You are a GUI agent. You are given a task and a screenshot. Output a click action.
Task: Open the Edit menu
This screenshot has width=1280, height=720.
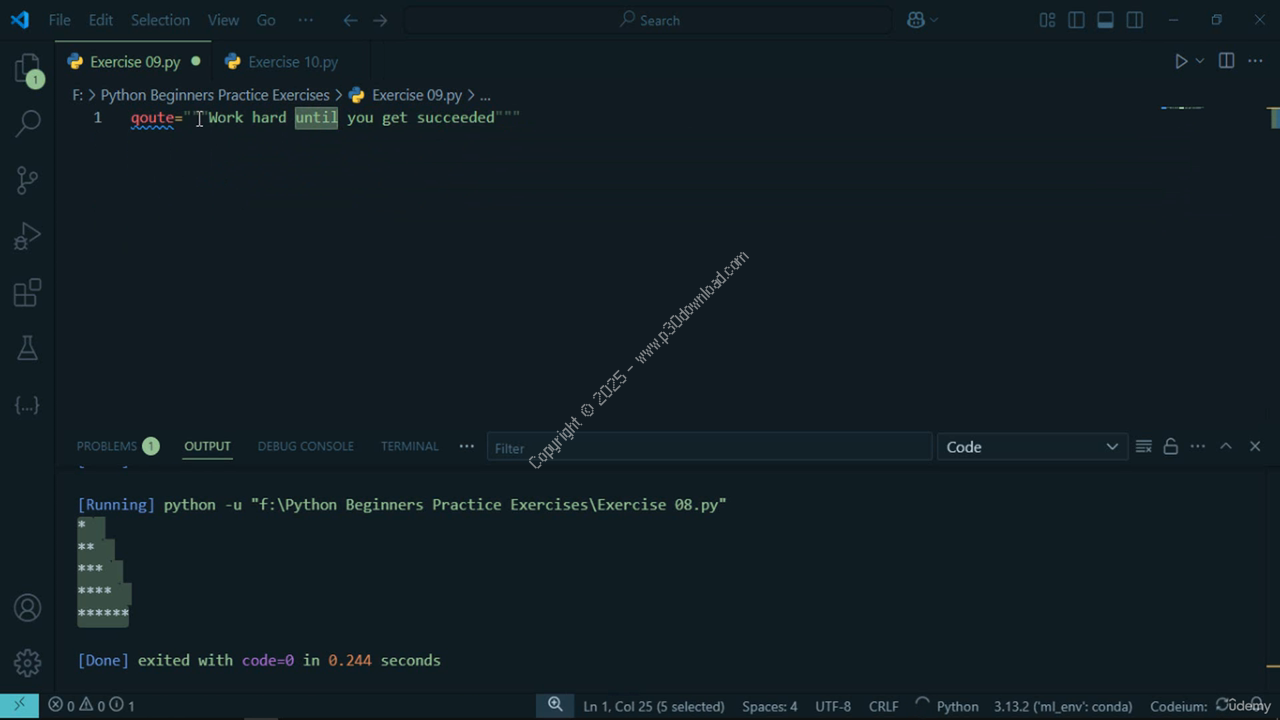point(100,20)
